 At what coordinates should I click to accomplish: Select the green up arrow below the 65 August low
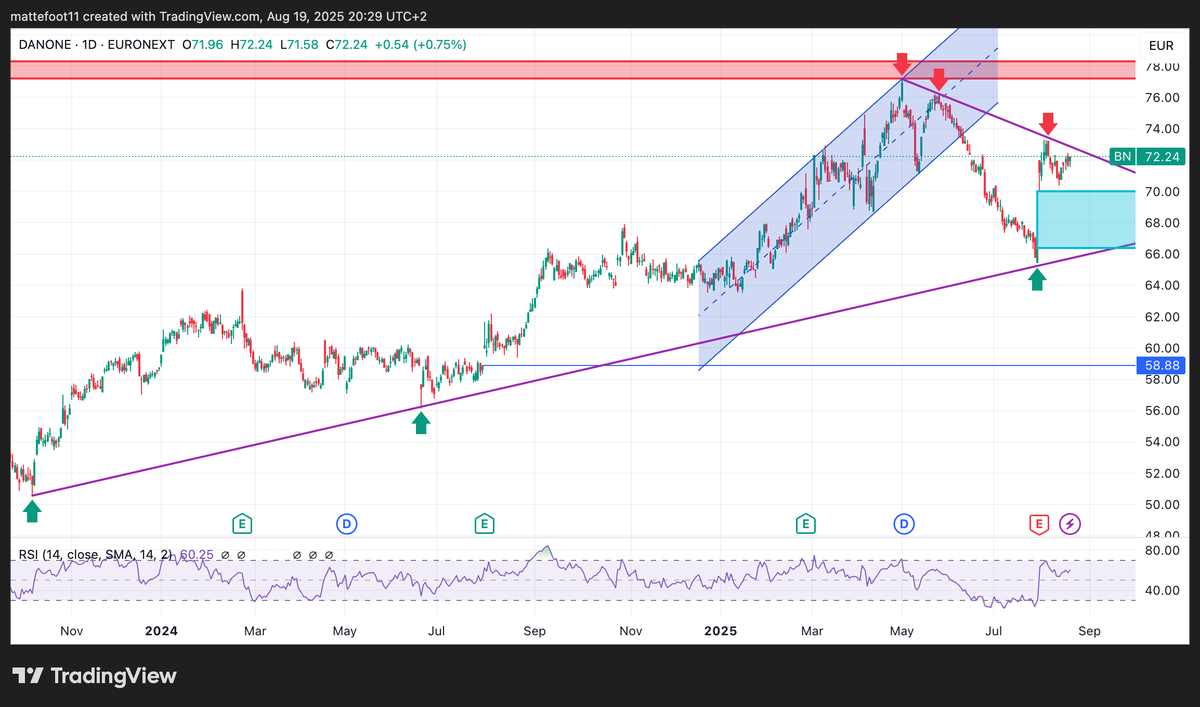(x=1037, y=279)
